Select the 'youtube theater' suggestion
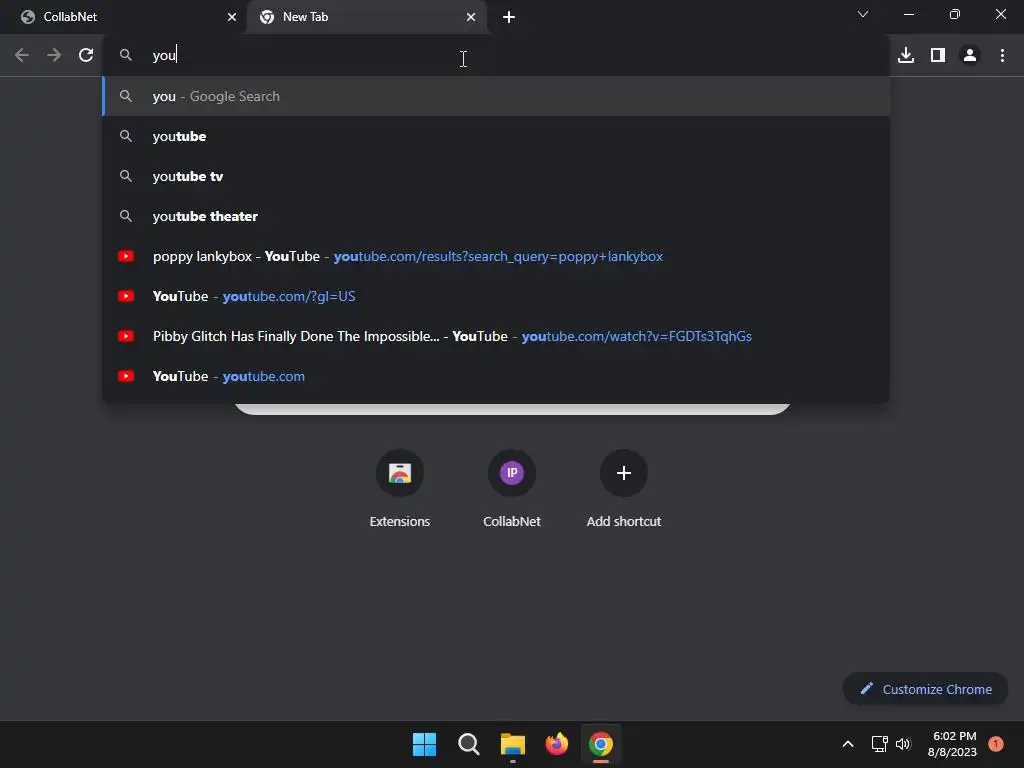 pyautogui.click(x=496, y=216)
